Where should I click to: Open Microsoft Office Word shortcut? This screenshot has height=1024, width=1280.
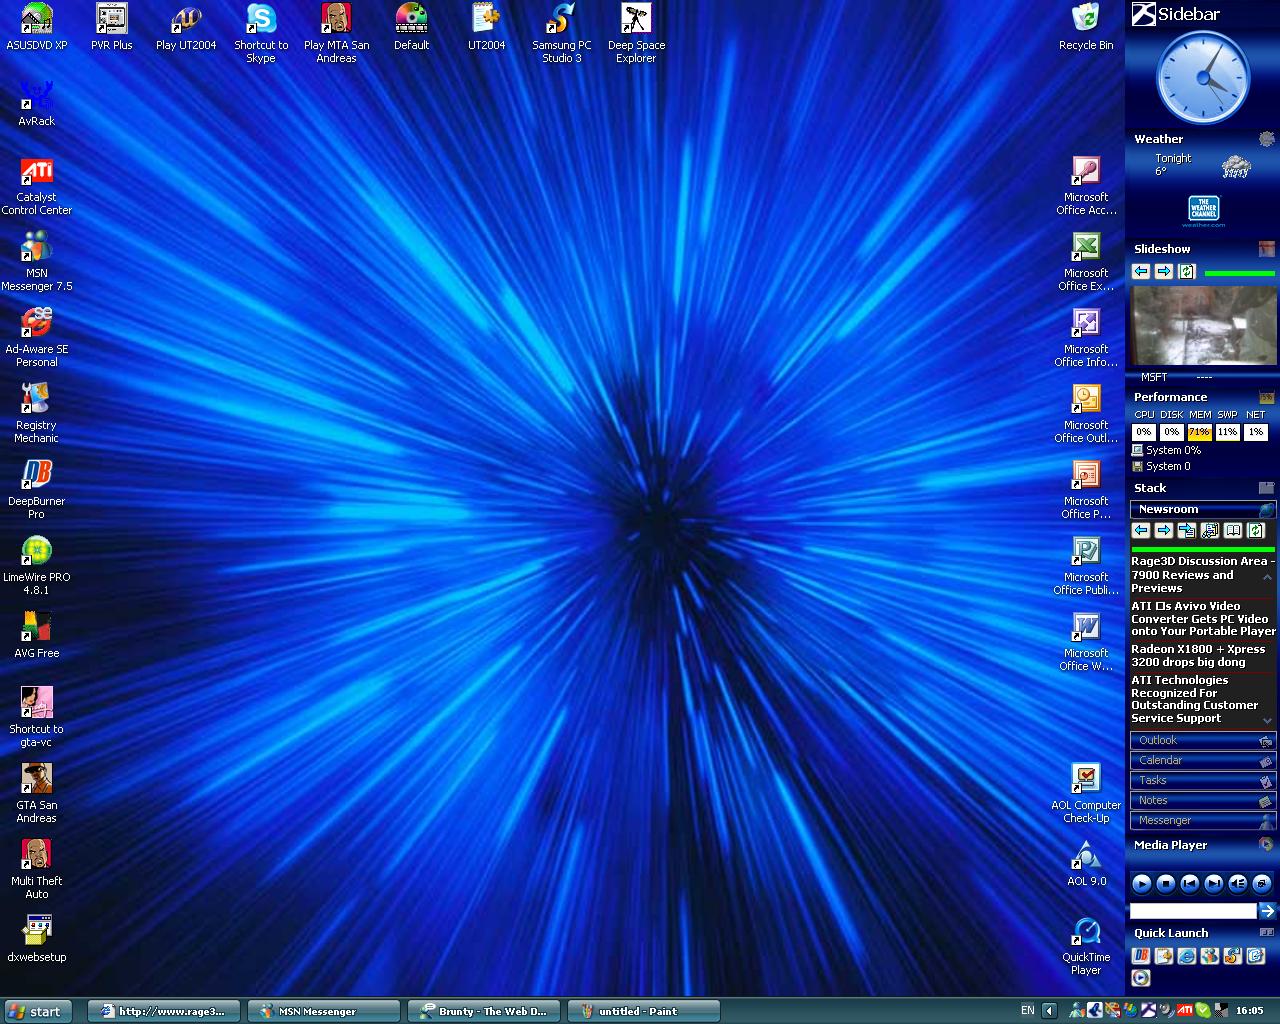coord(1086,642)
